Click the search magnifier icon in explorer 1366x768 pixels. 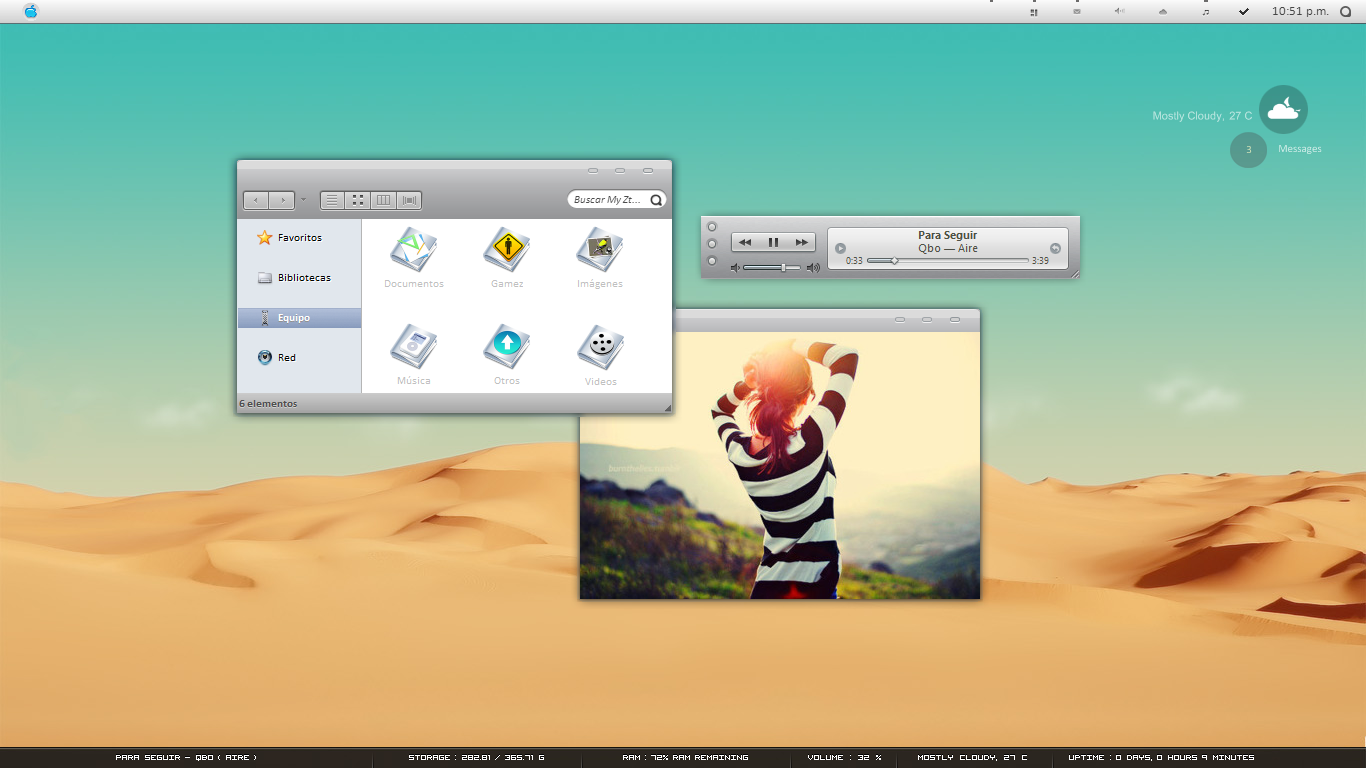[x=656, y=200]
